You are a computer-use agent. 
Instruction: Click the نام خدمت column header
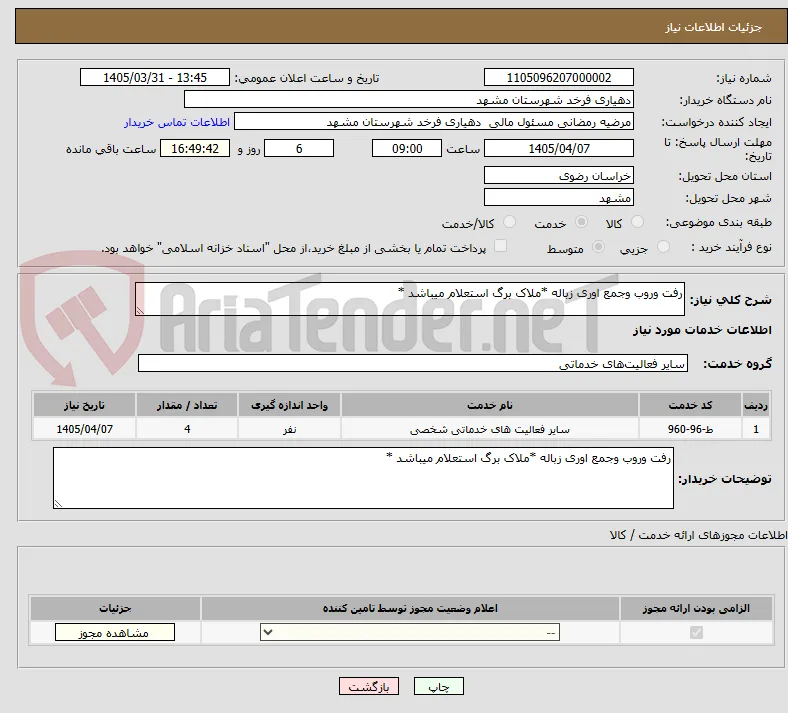[489, 405]
